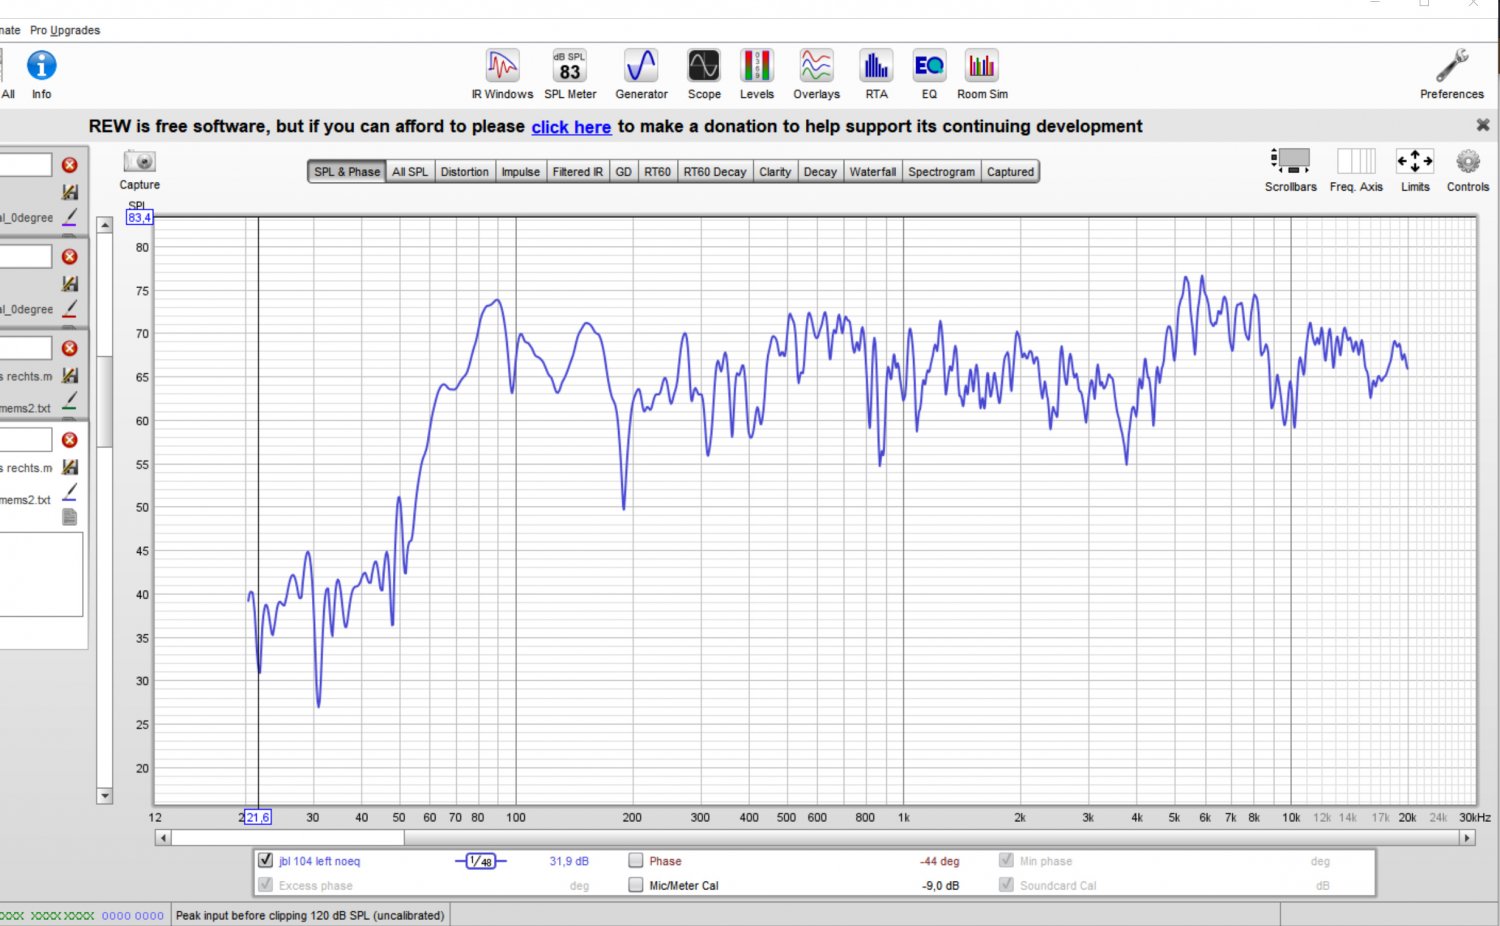Open the RTA analyzer
The width and height of the screenshot is (1500, 926).
point(877,75)
